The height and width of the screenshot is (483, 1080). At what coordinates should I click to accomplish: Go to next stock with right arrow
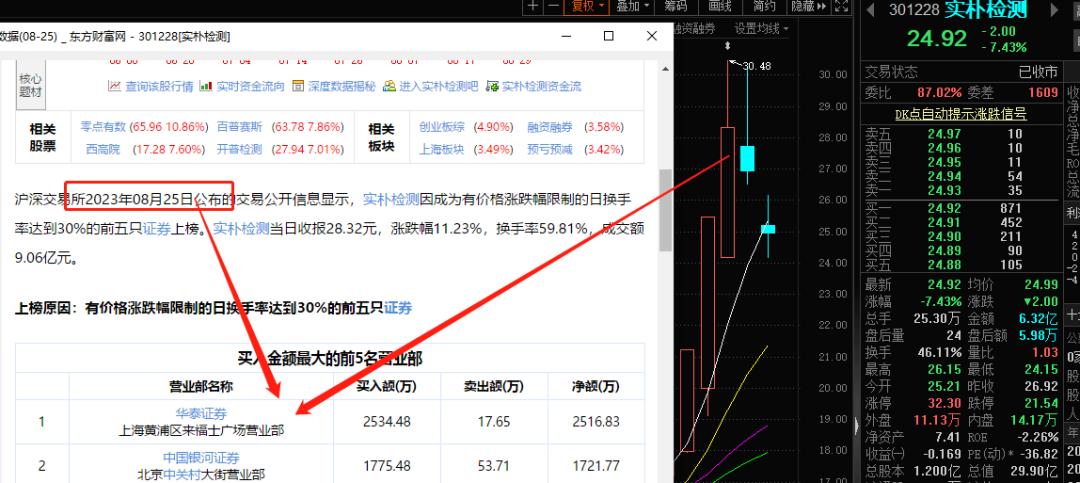[1055, 10]
